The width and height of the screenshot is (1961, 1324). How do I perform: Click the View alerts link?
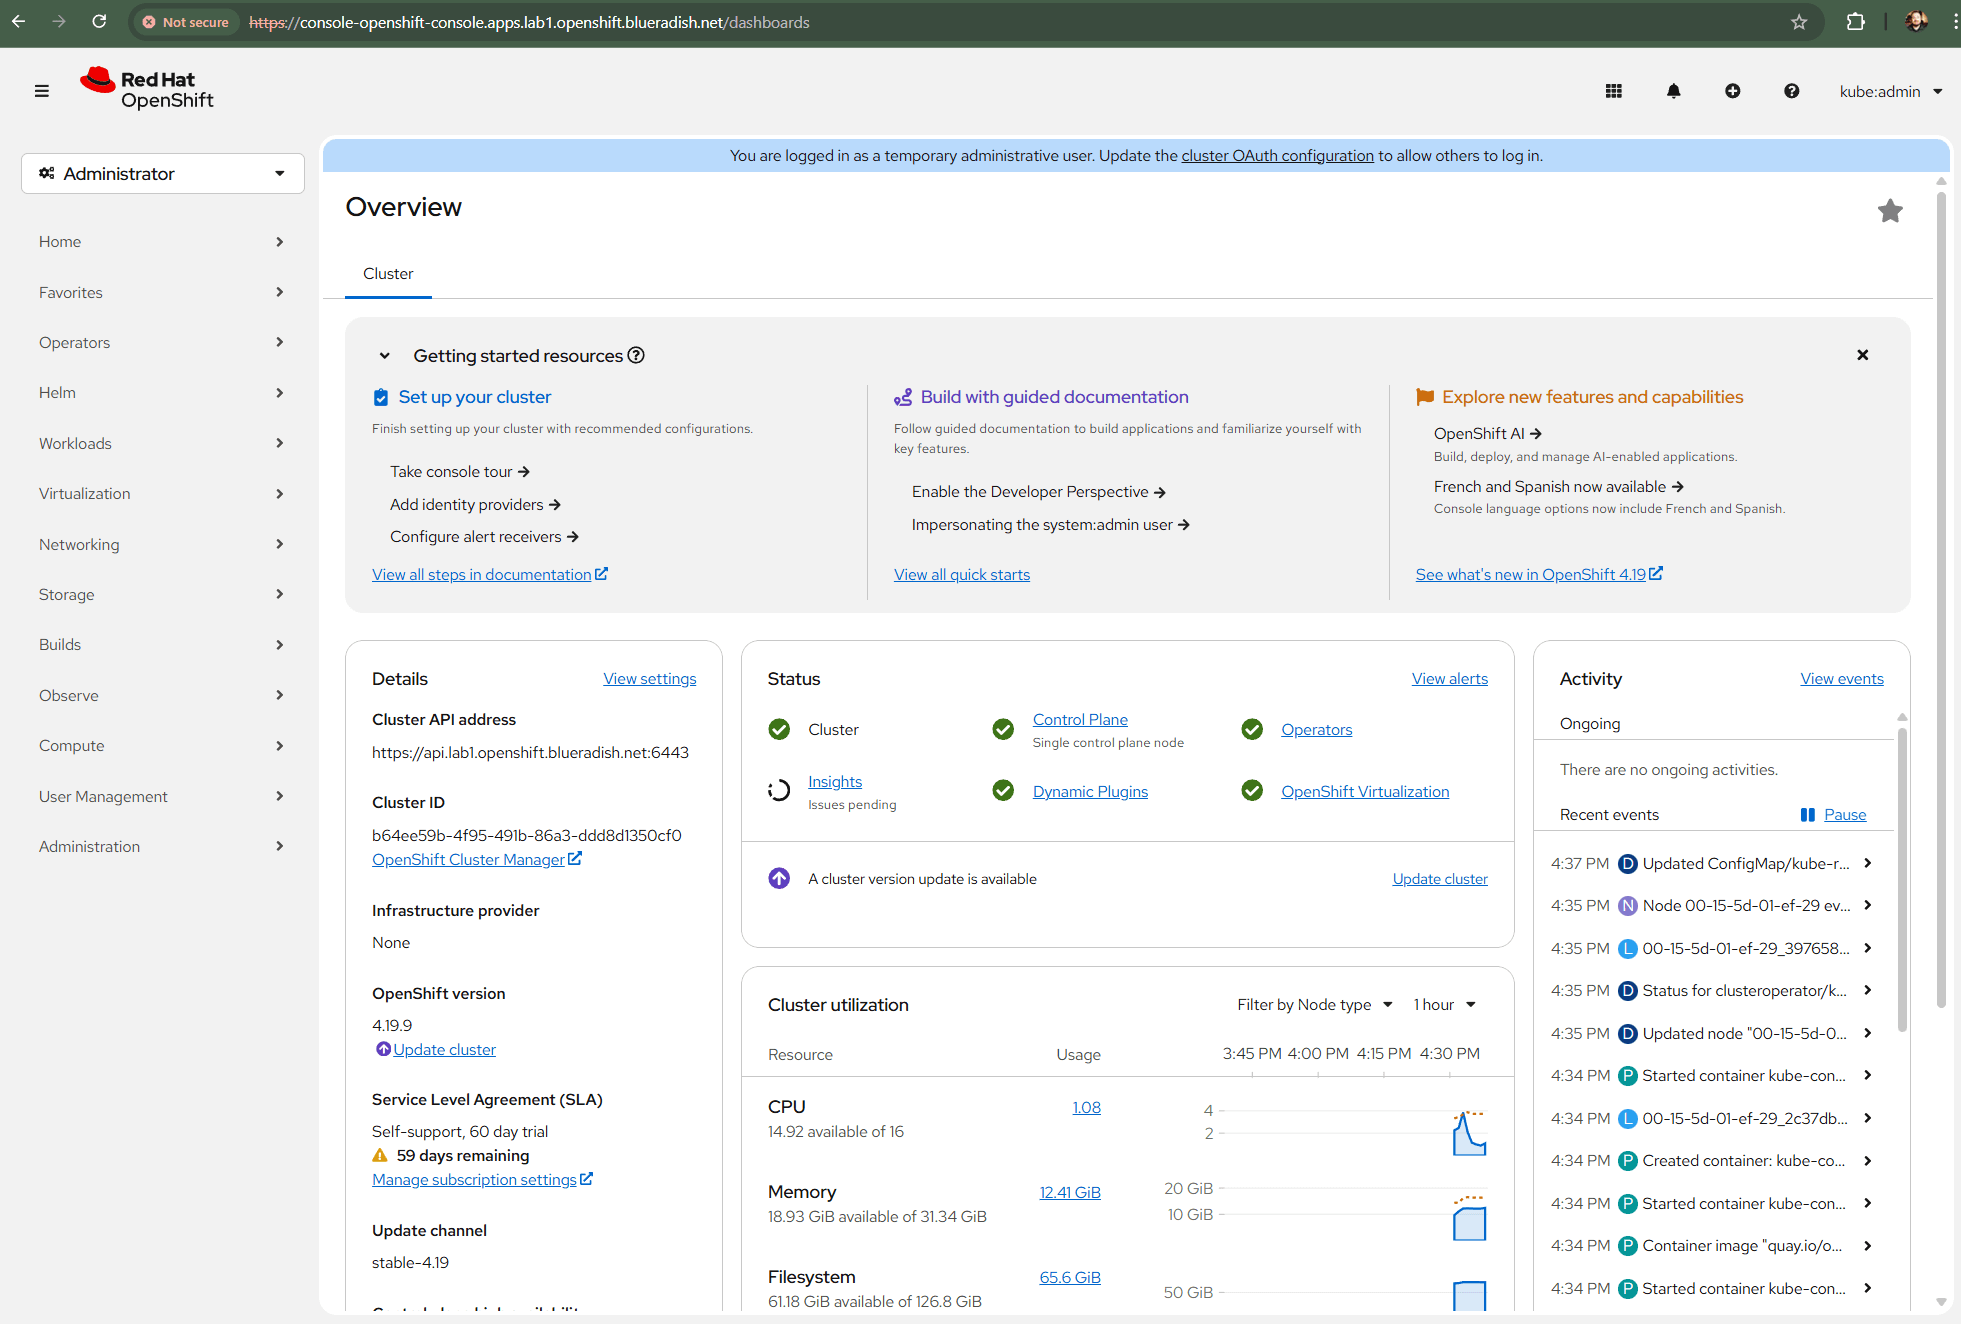click(1449, 679)
